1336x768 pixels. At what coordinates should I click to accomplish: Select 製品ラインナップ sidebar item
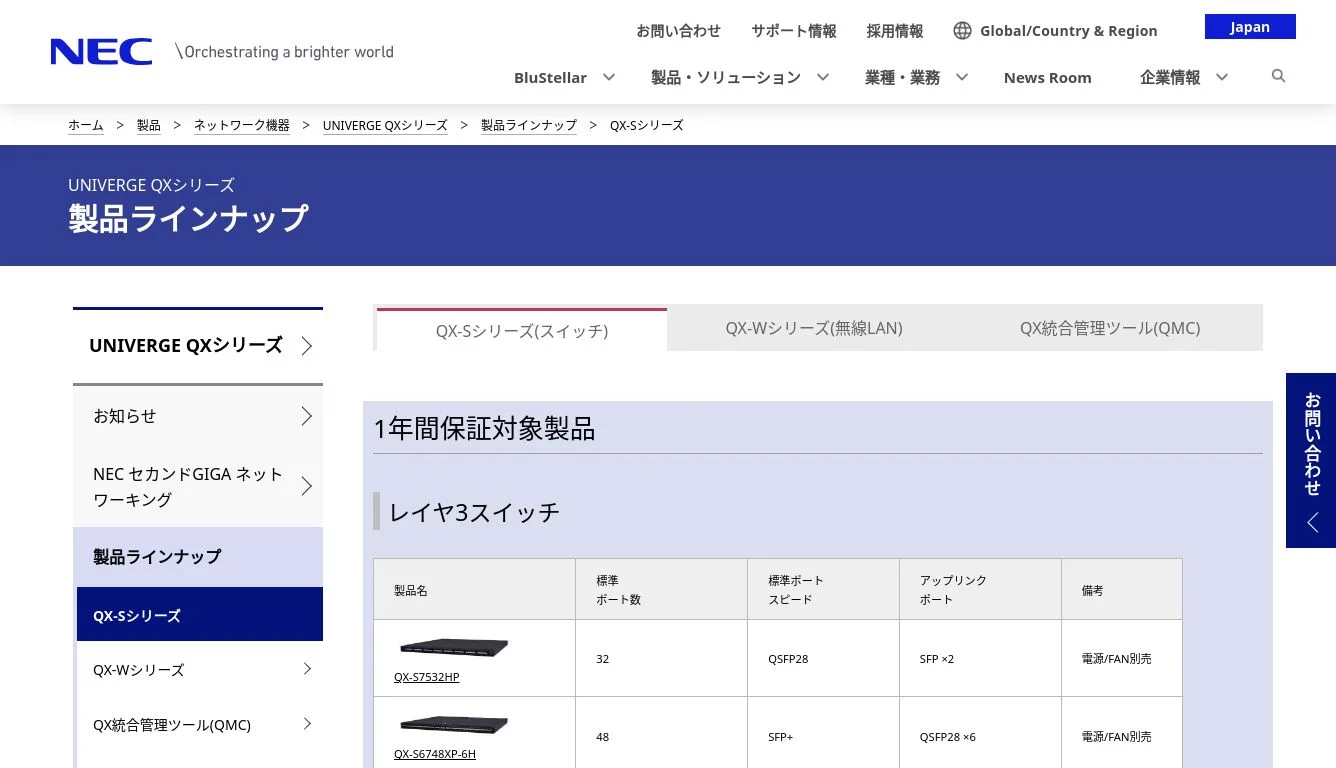pyautogui.click(x=198, y=556)
